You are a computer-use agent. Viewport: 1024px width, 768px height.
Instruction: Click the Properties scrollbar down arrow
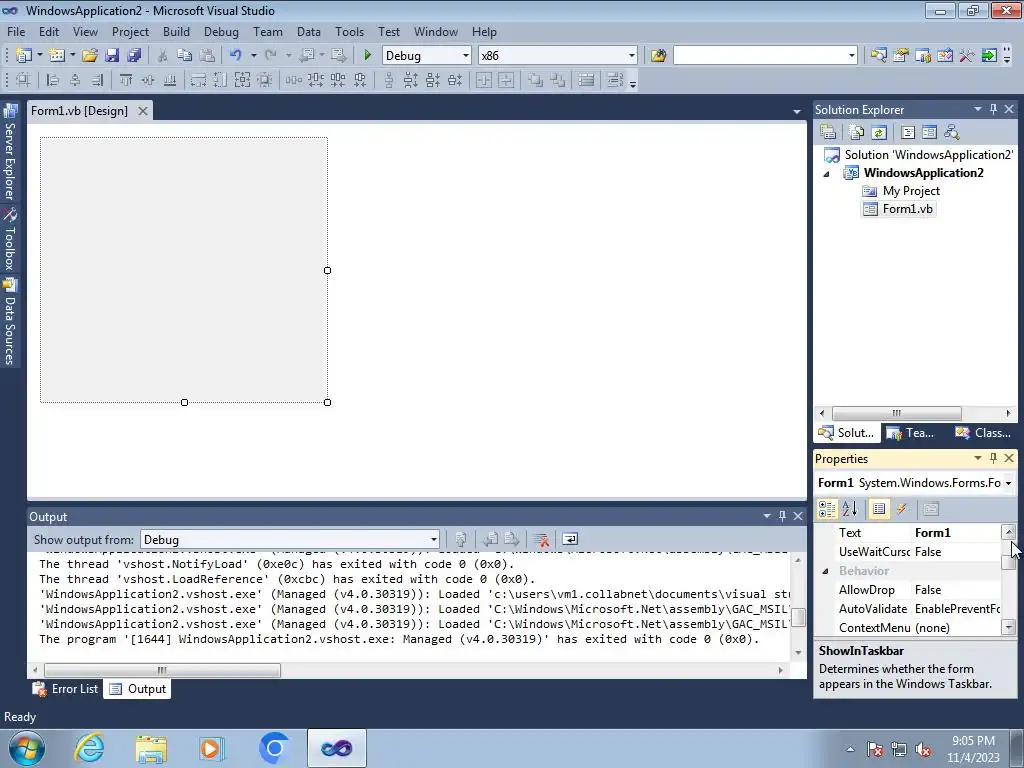1009,628
